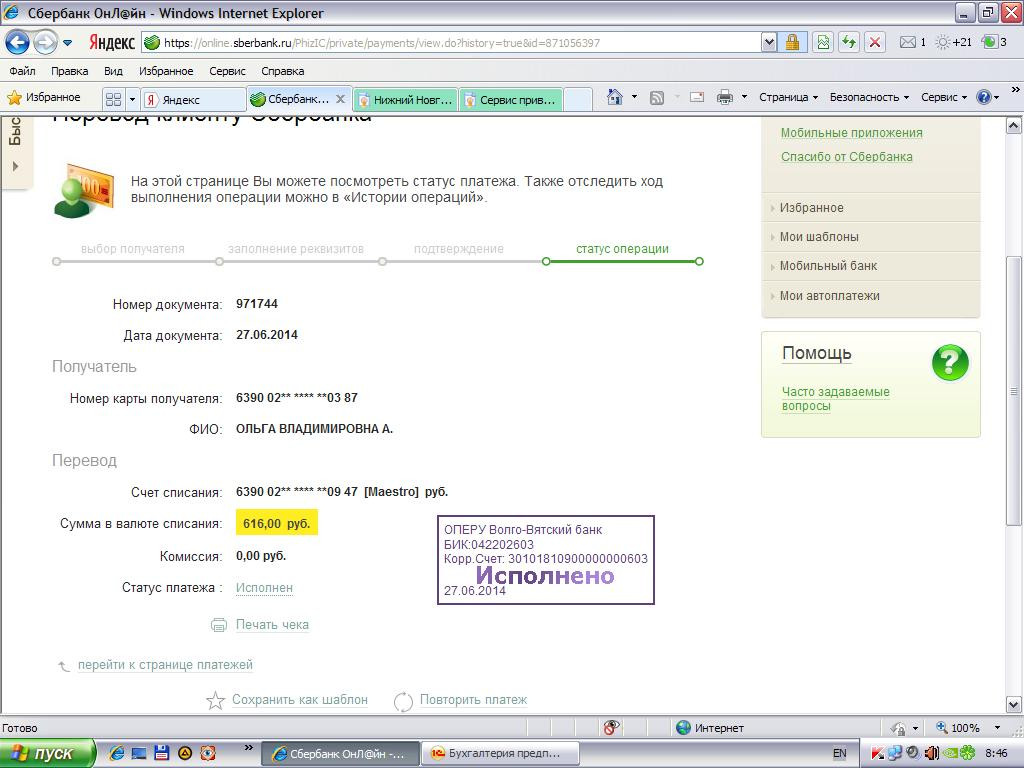Click the pop-up blocker icon in status bar
Image resolution: width=1024 pixels, height=768 pixels.
coord(611,728)
